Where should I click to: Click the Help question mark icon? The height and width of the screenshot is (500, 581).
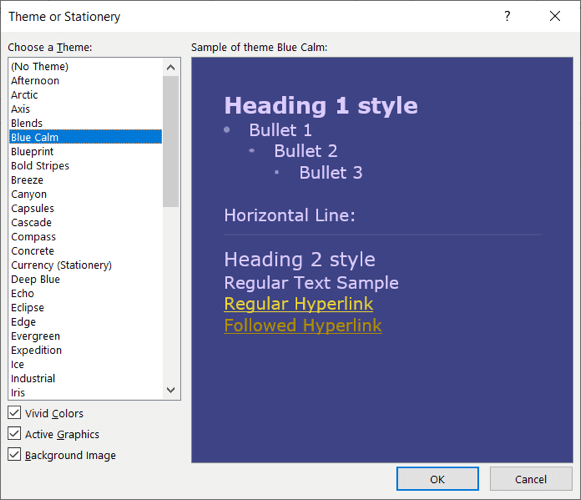point(507,16)
